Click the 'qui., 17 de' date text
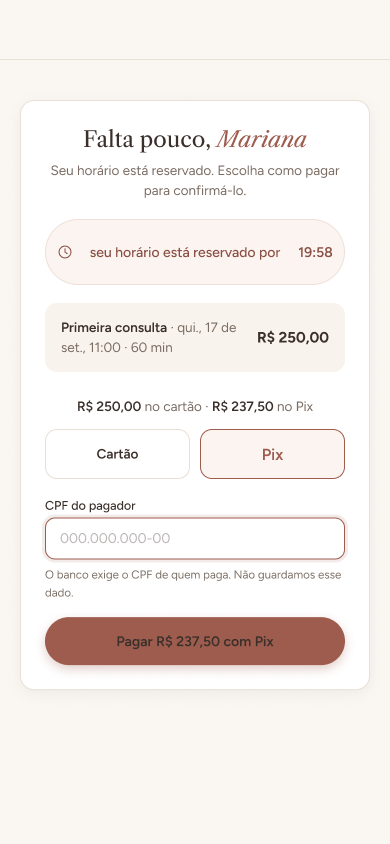 (x=207, y=327)
